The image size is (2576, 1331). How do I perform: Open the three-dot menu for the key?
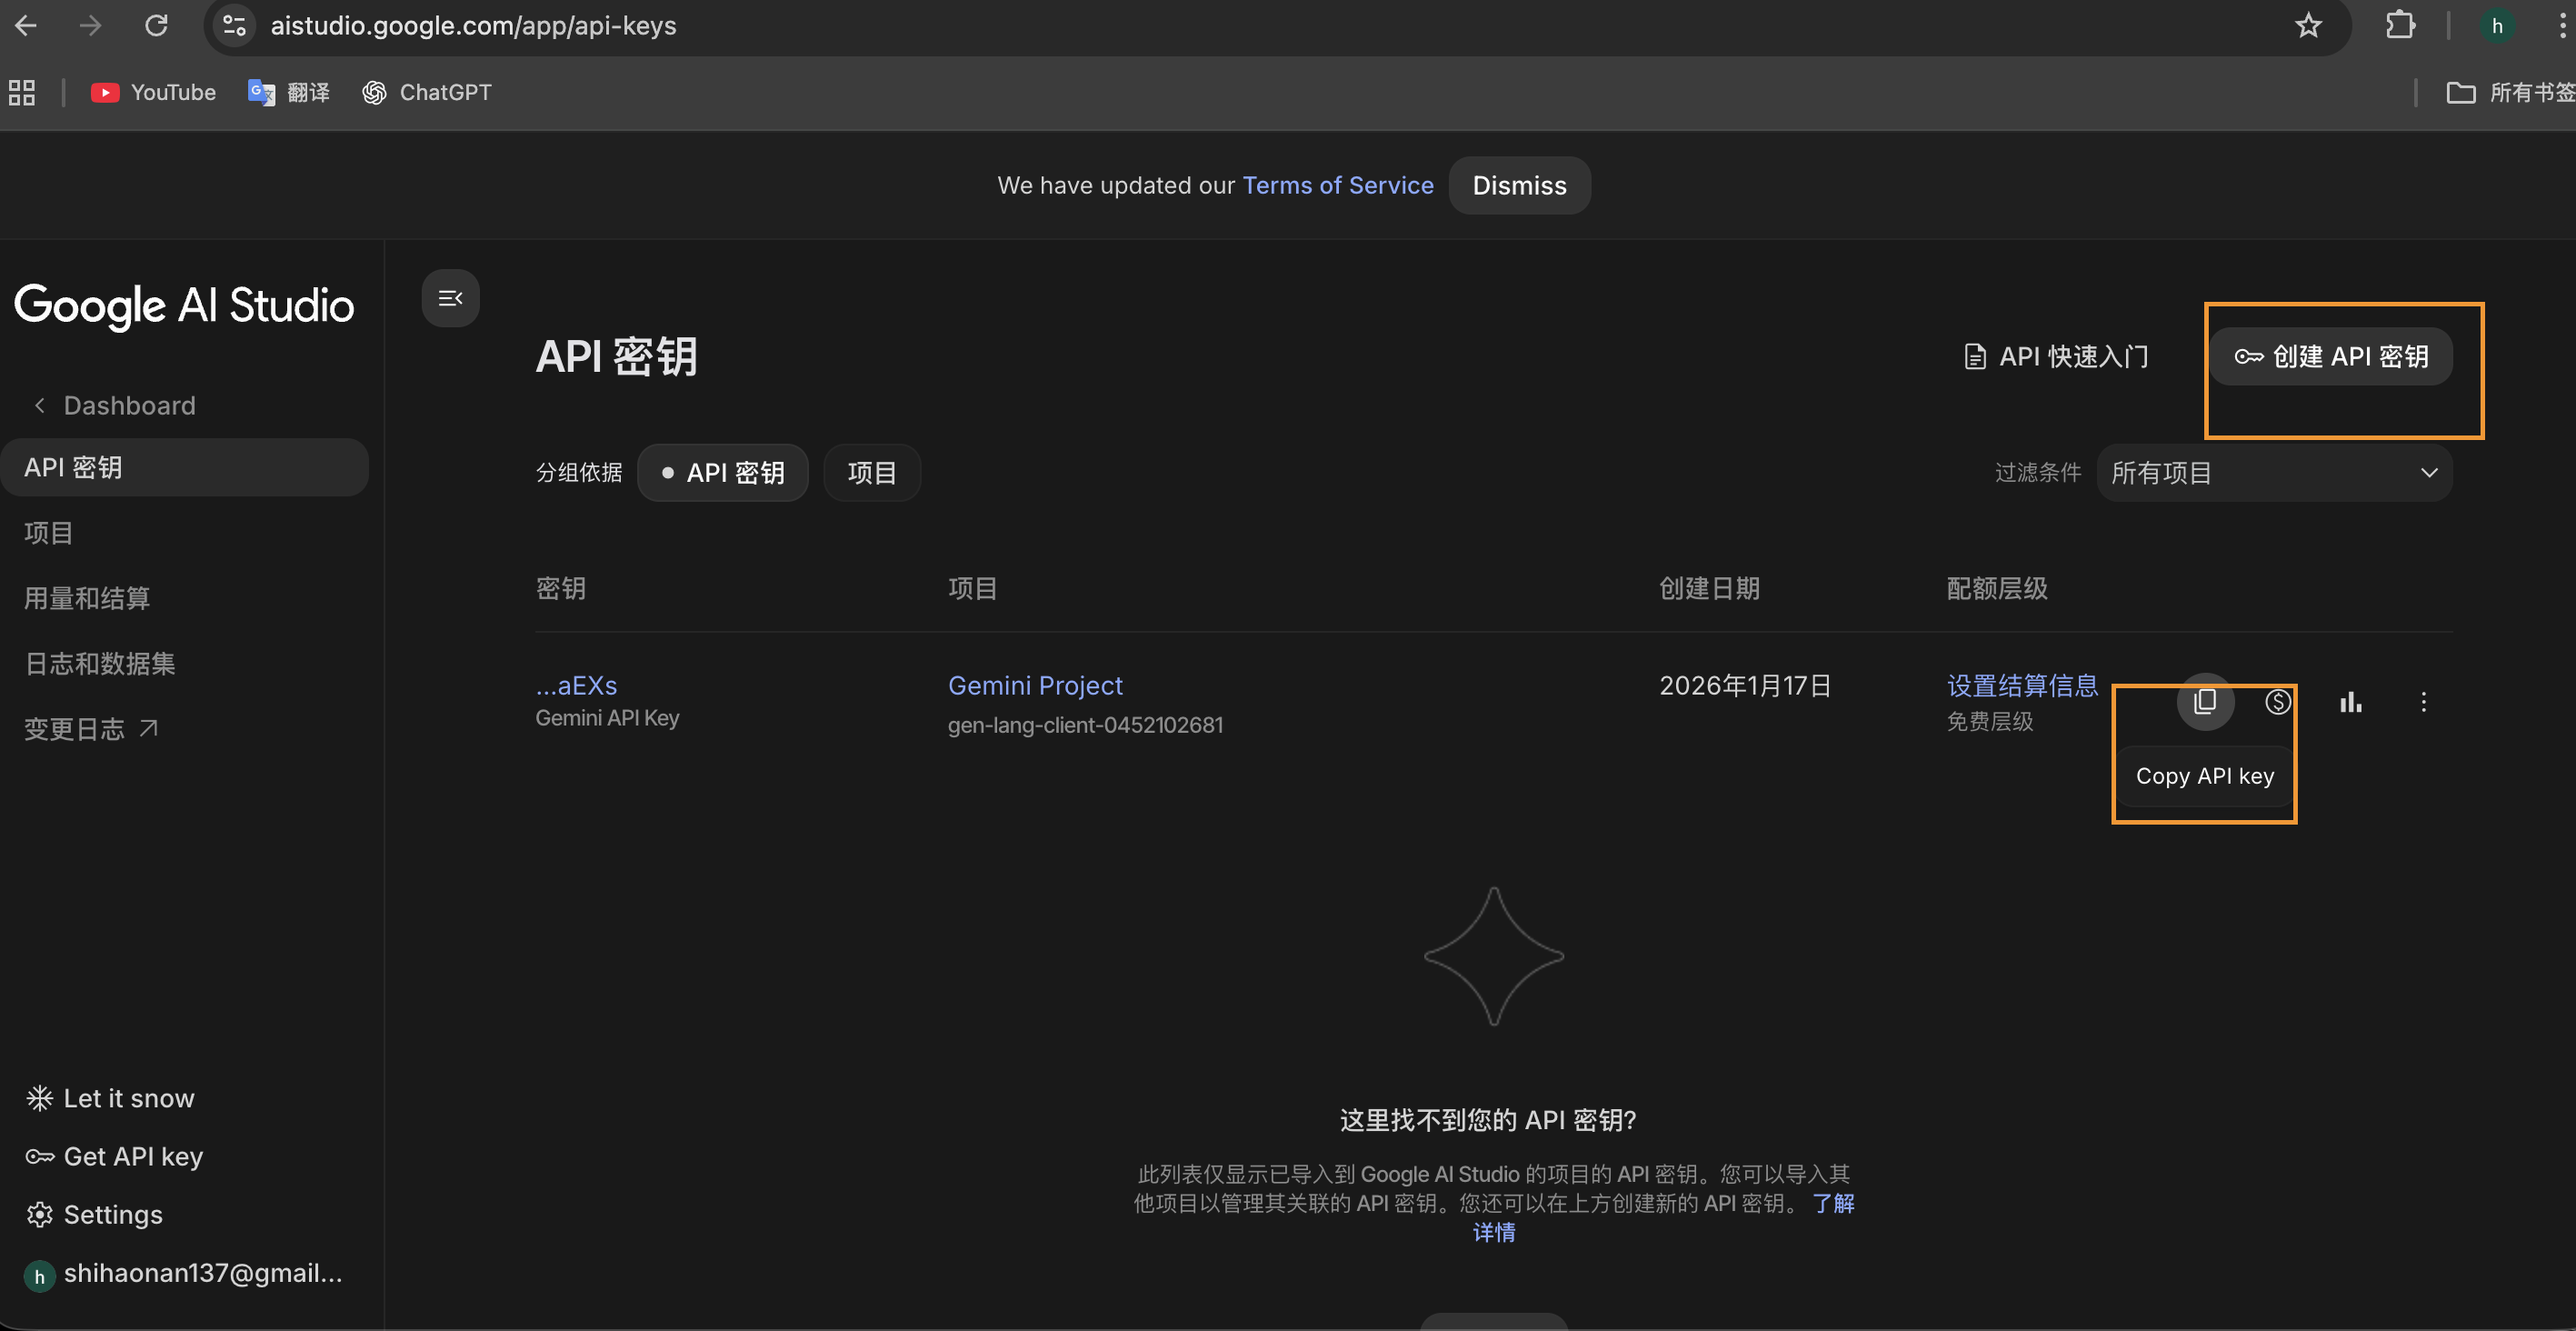2424,702
